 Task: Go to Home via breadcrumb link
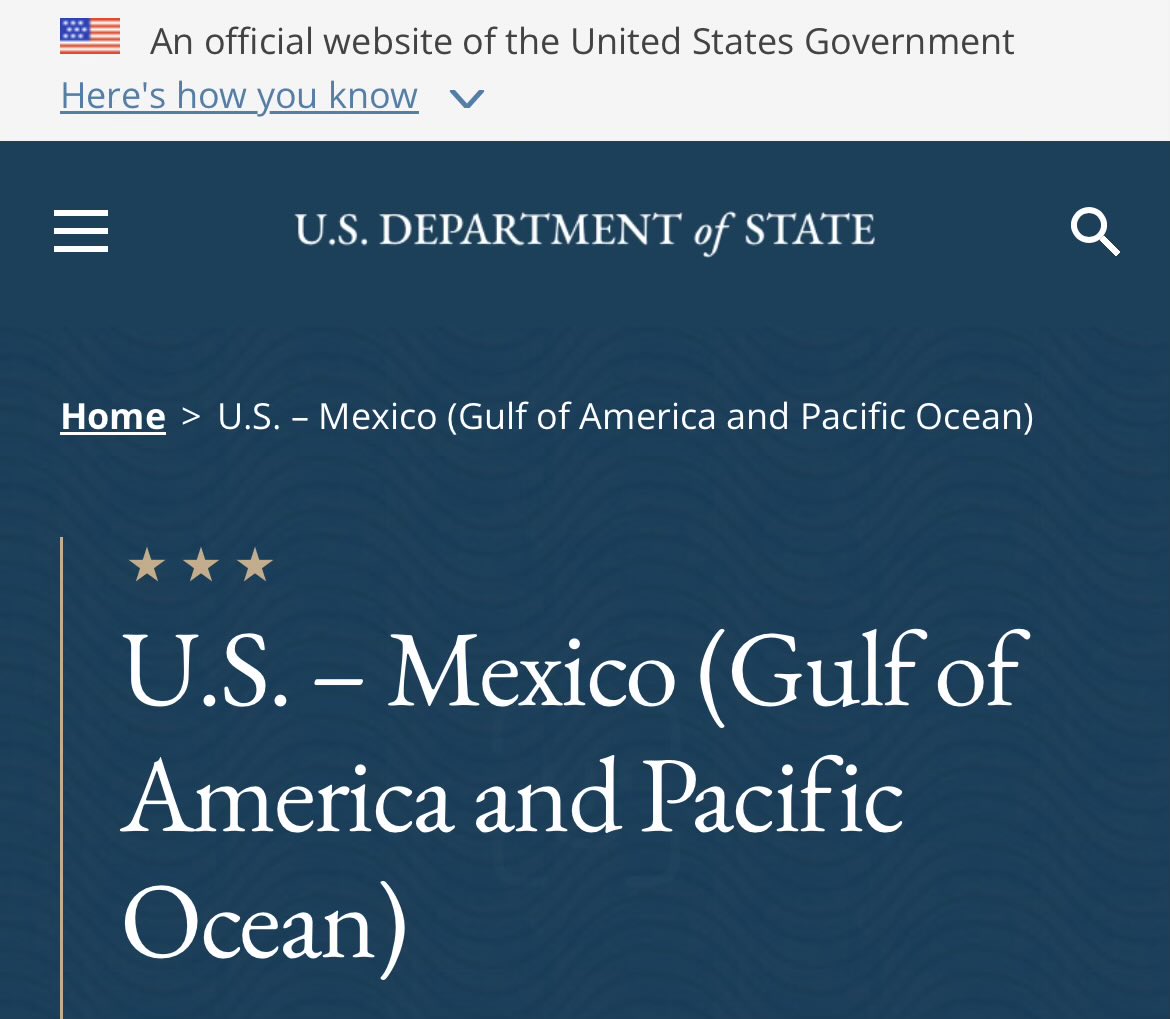[113, 416]
